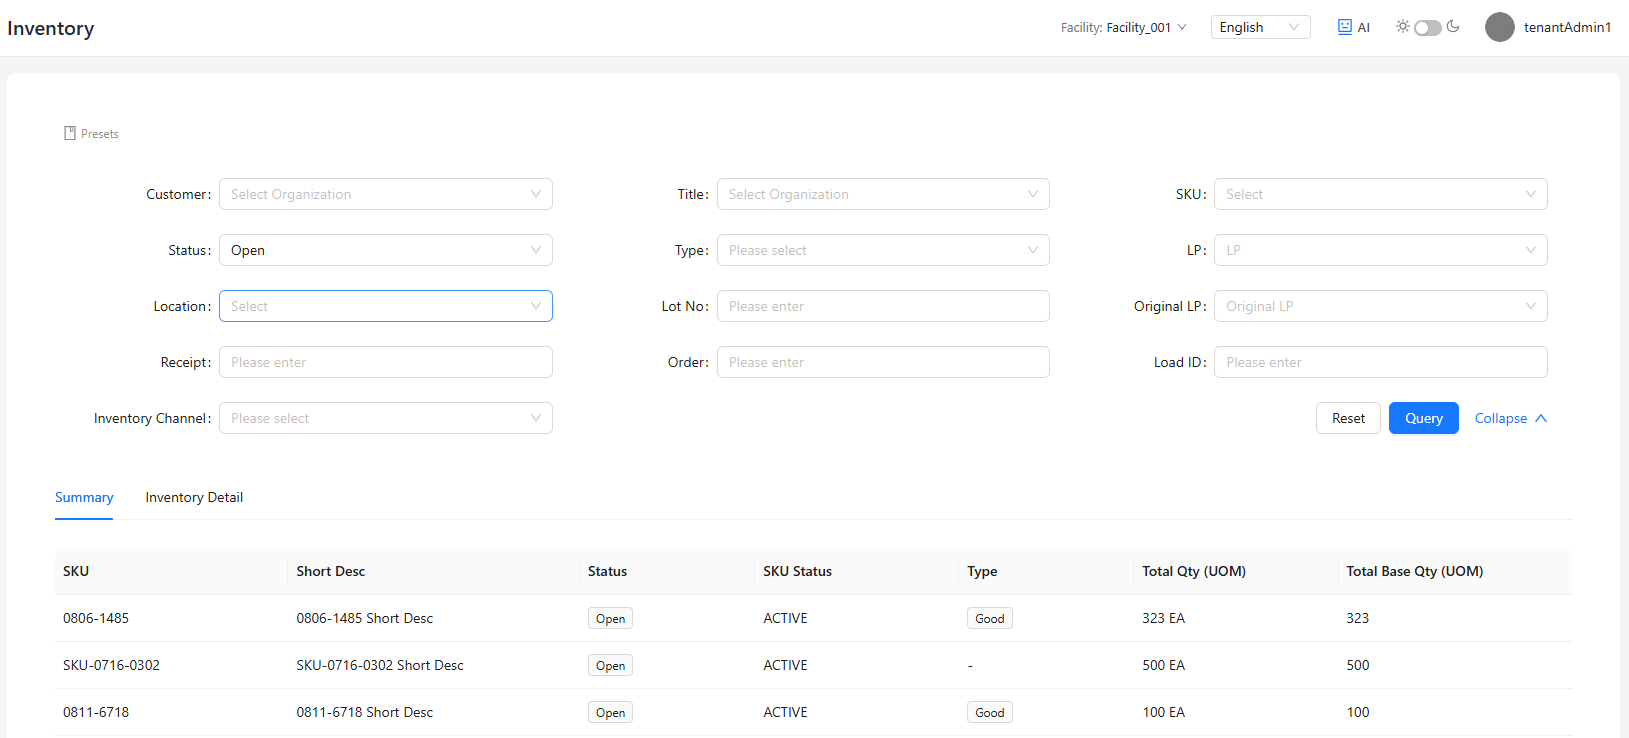Focus the Receipt input field

[x=386, y=362]
